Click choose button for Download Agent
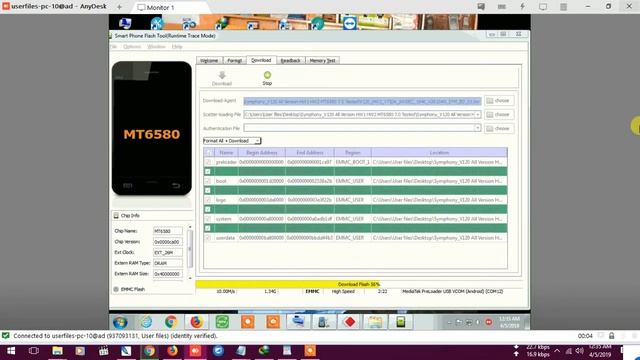 coord(499,101)
